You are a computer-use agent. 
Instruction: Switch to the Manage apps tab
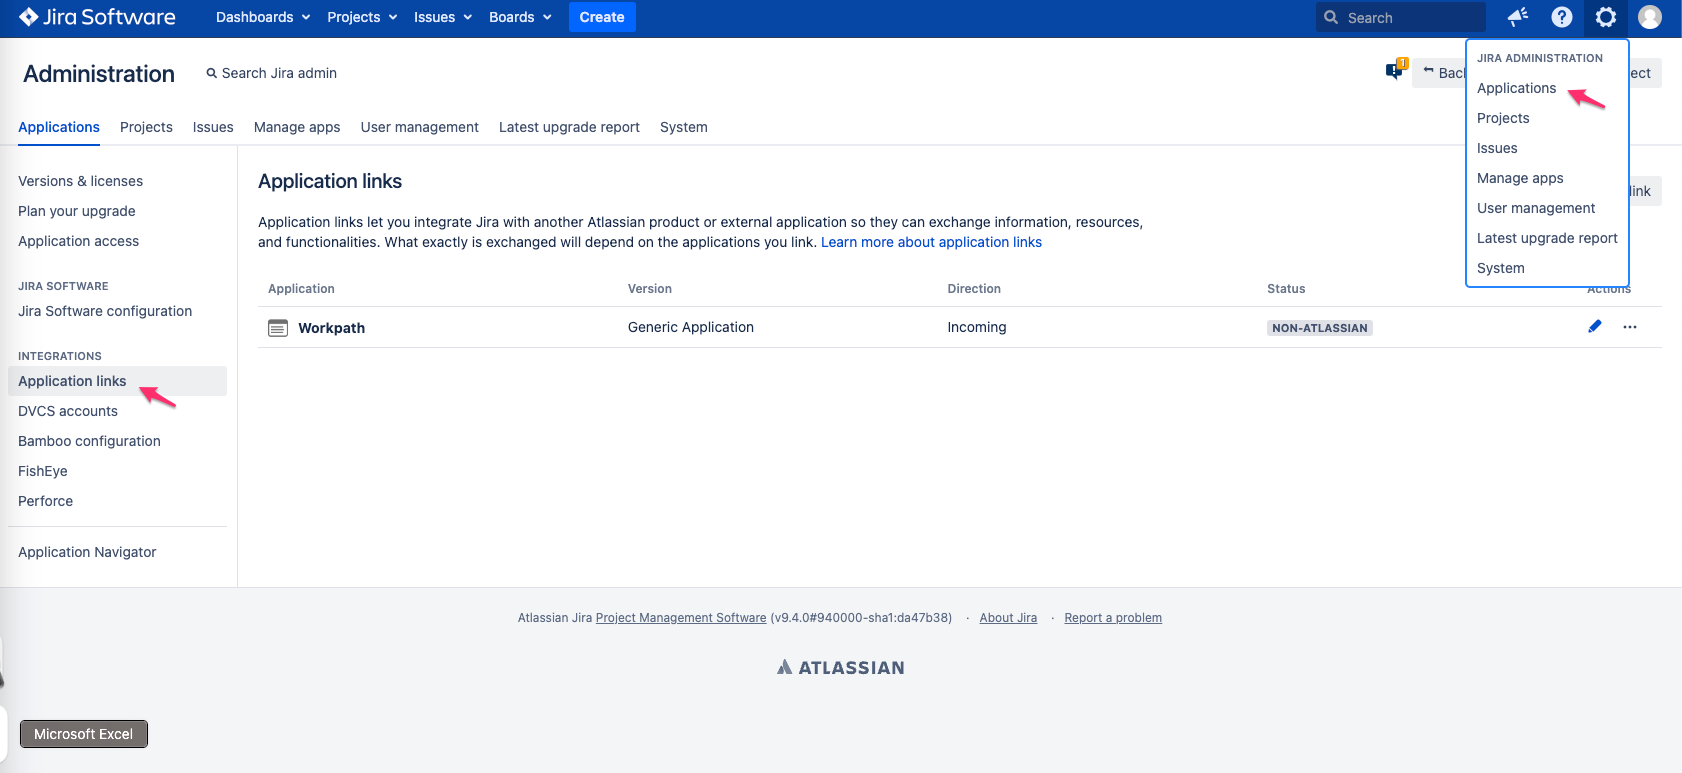point(297,127)
